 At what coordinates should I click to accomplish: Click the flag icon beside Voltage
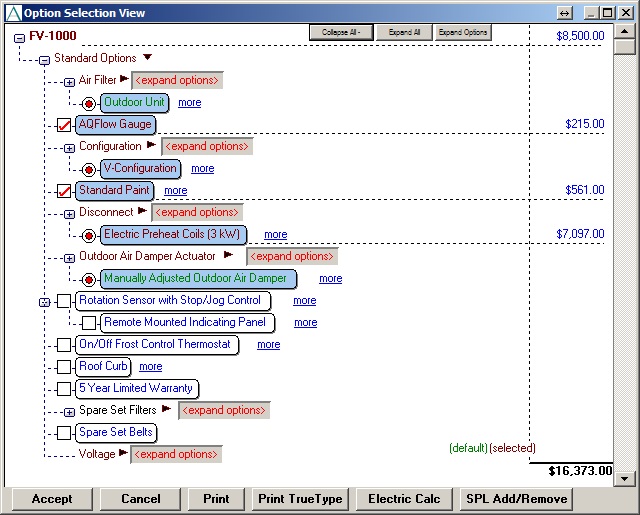(x=123, y=453)
